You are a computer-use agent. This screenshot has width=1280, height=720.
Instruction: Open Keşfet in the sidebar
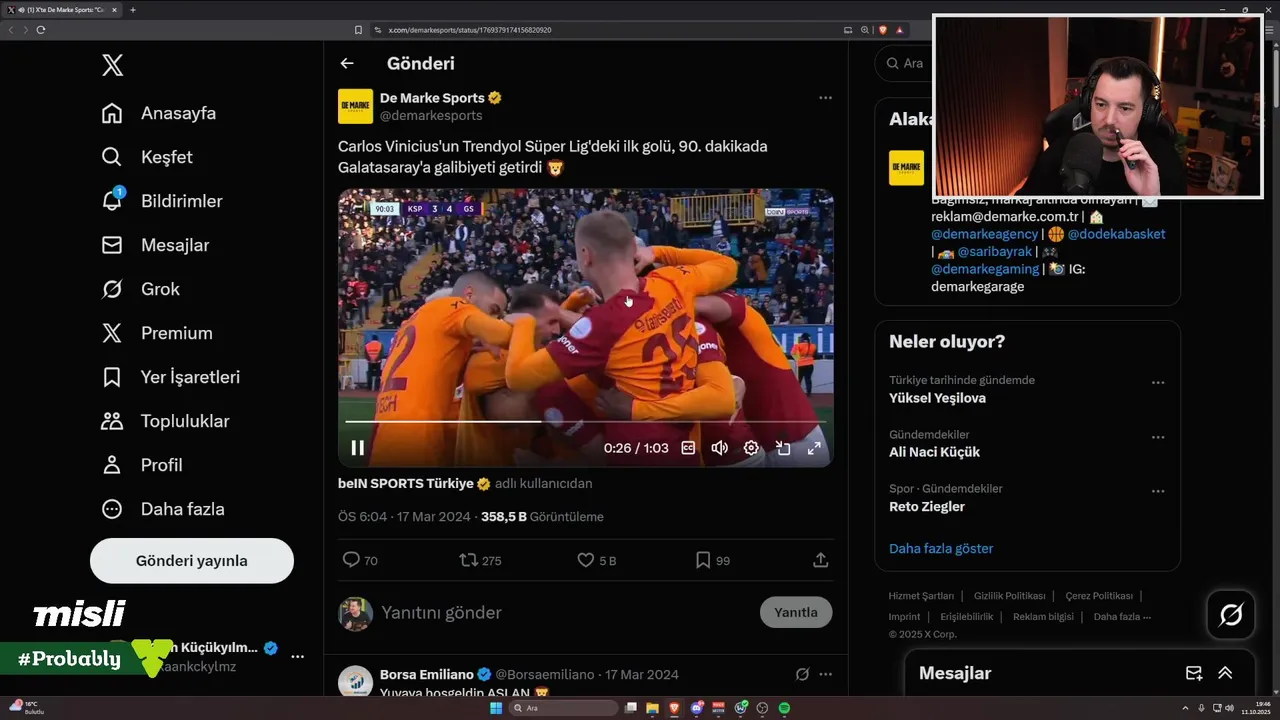click(x=147, y=157)
